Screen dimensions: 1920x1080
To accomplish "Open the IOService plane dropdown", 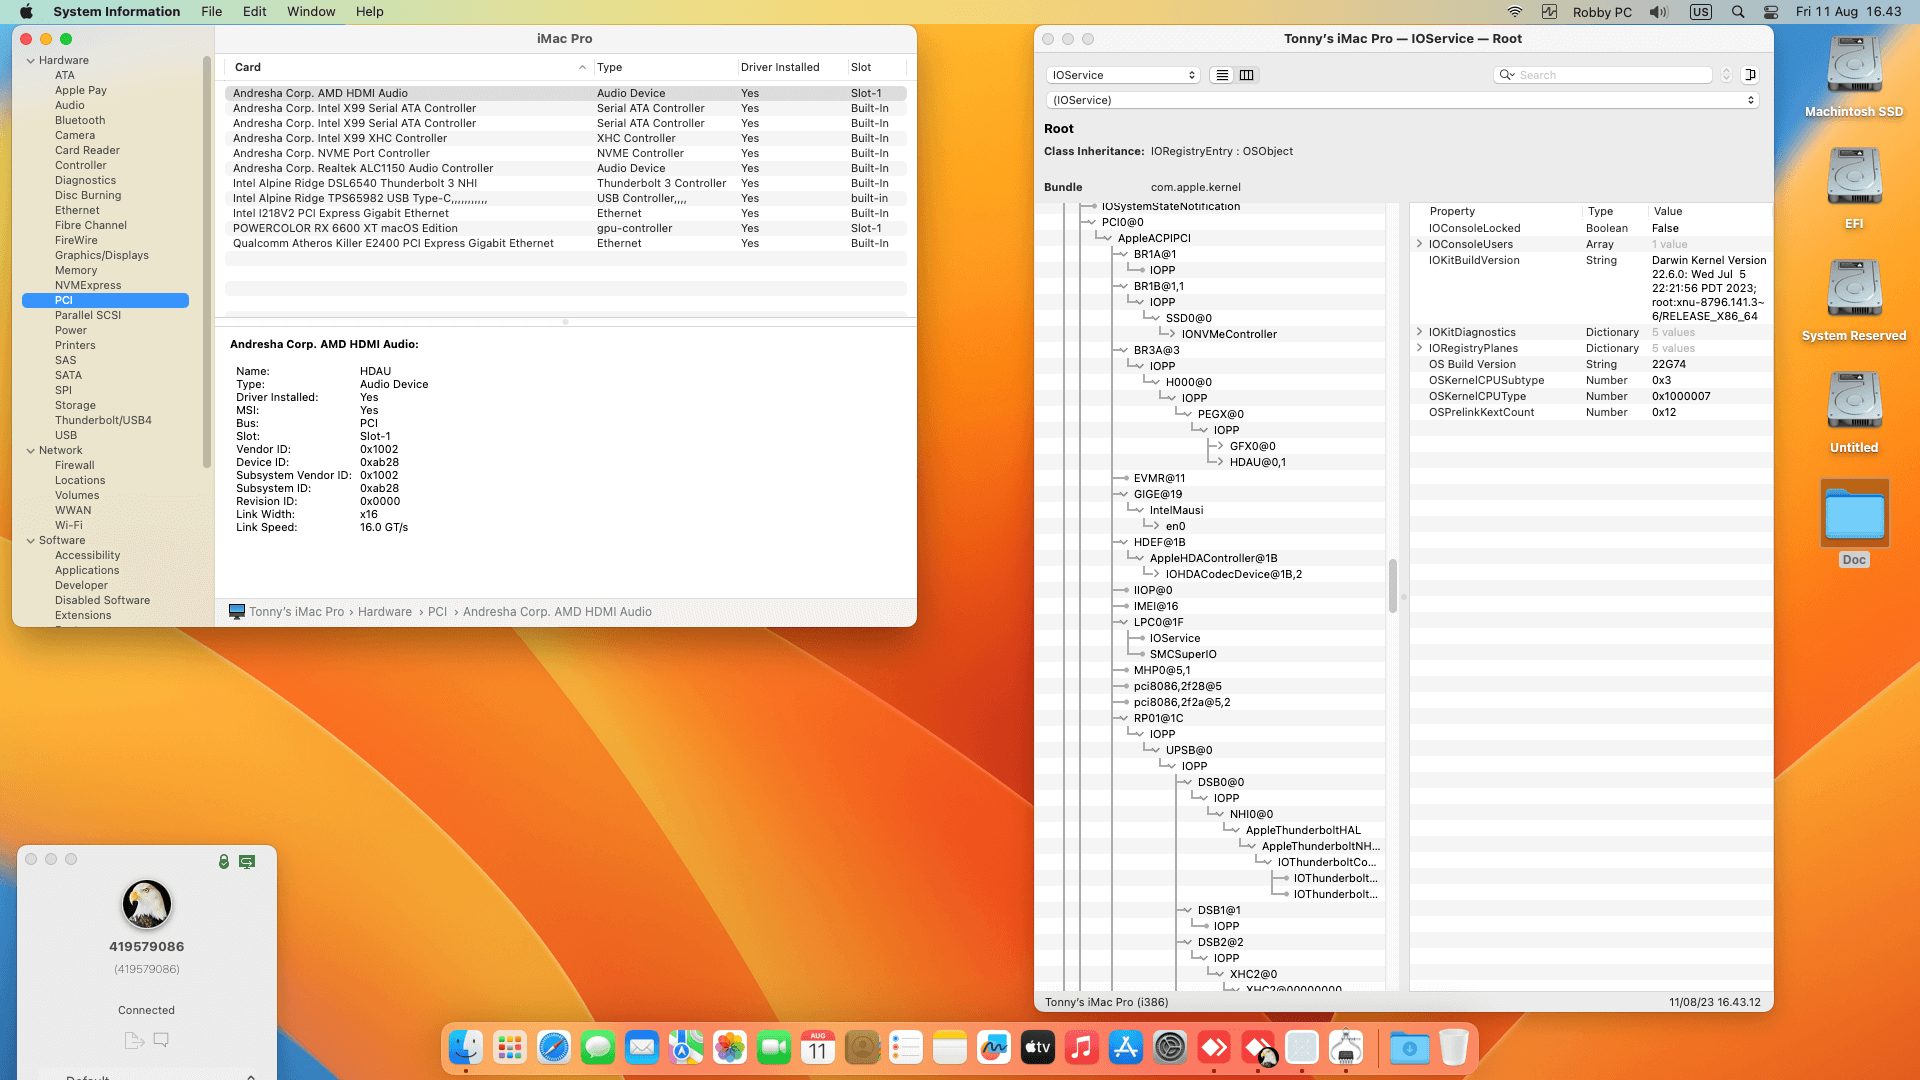I will pyautogui.click(x=1122, y=75).
